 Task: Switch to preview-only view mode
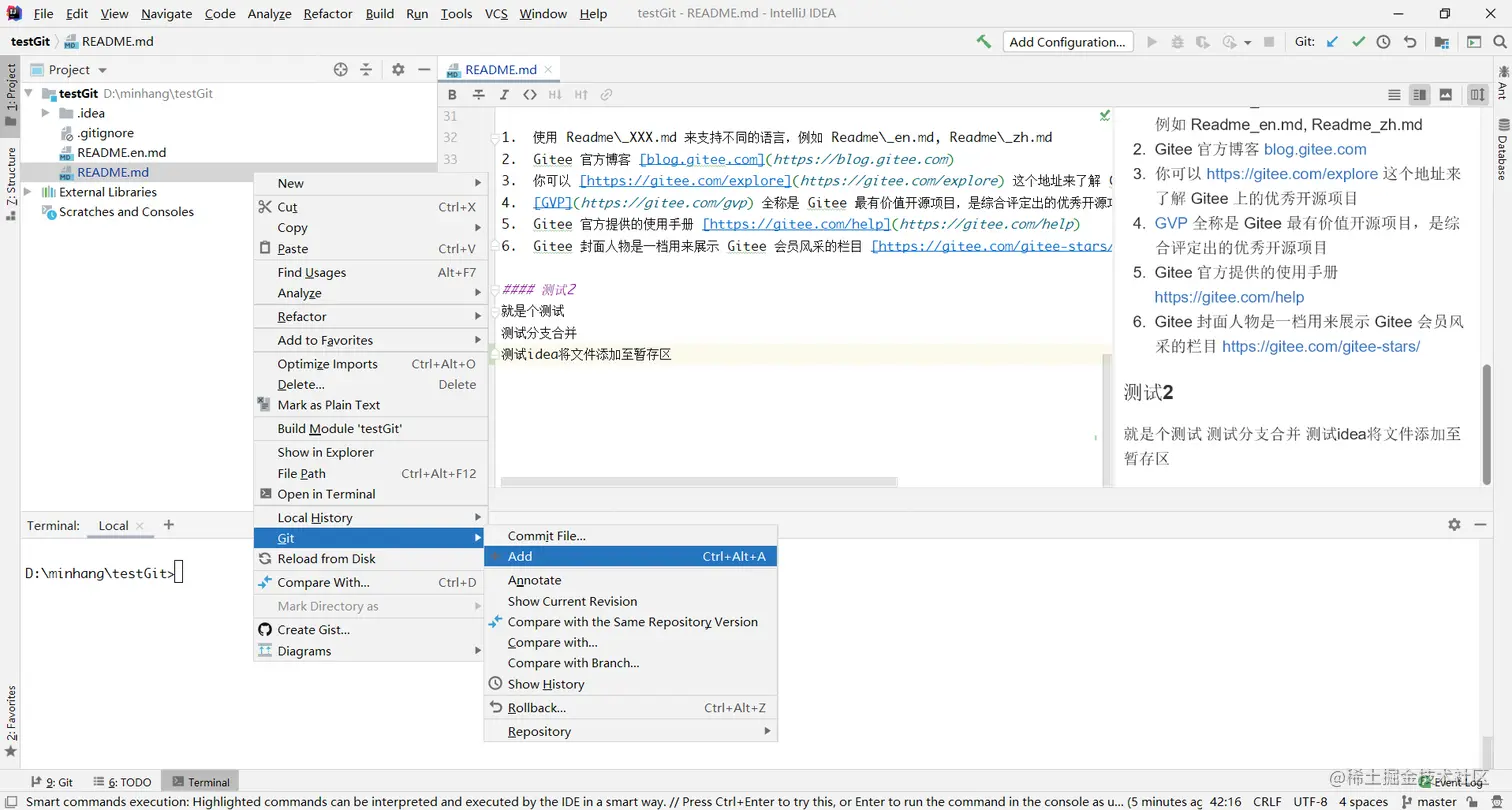click(1446, 95)
